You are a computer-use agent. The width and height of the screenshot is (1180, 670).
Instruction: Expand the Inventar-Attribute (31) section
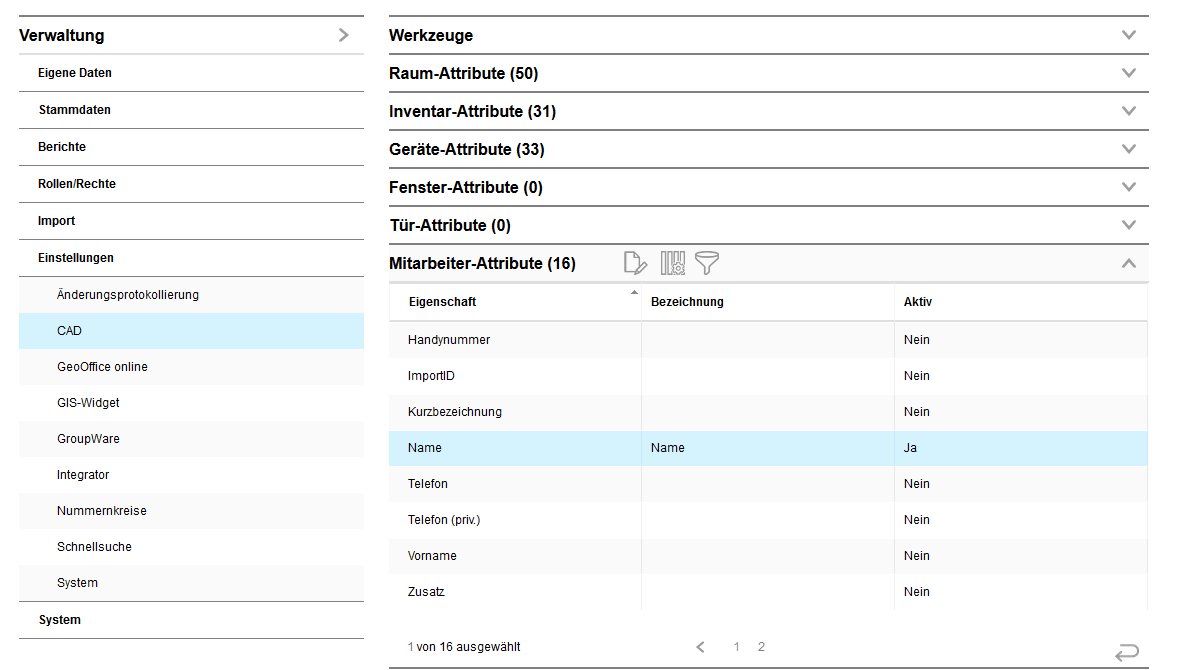1129,111
